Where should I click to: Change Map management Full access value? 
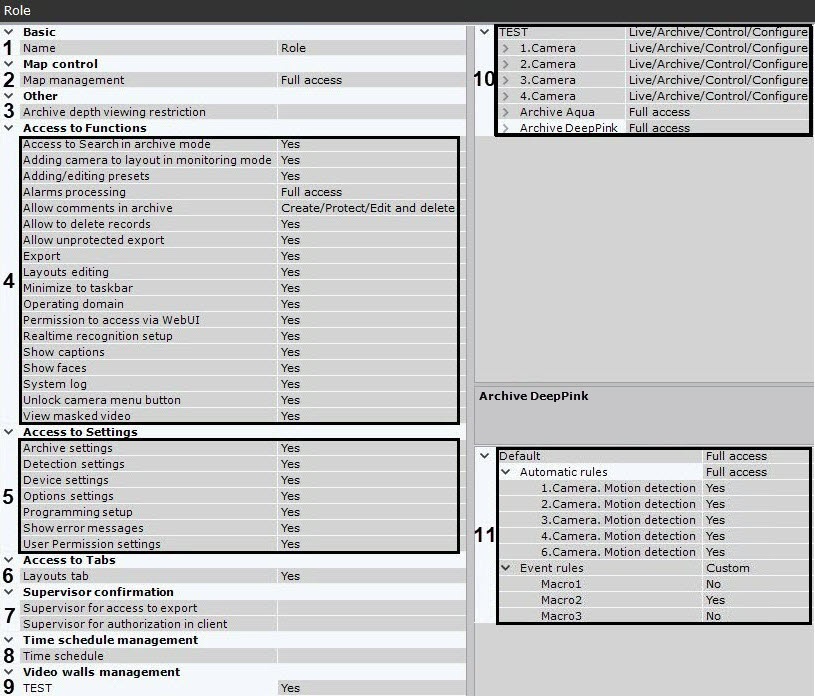371,80
